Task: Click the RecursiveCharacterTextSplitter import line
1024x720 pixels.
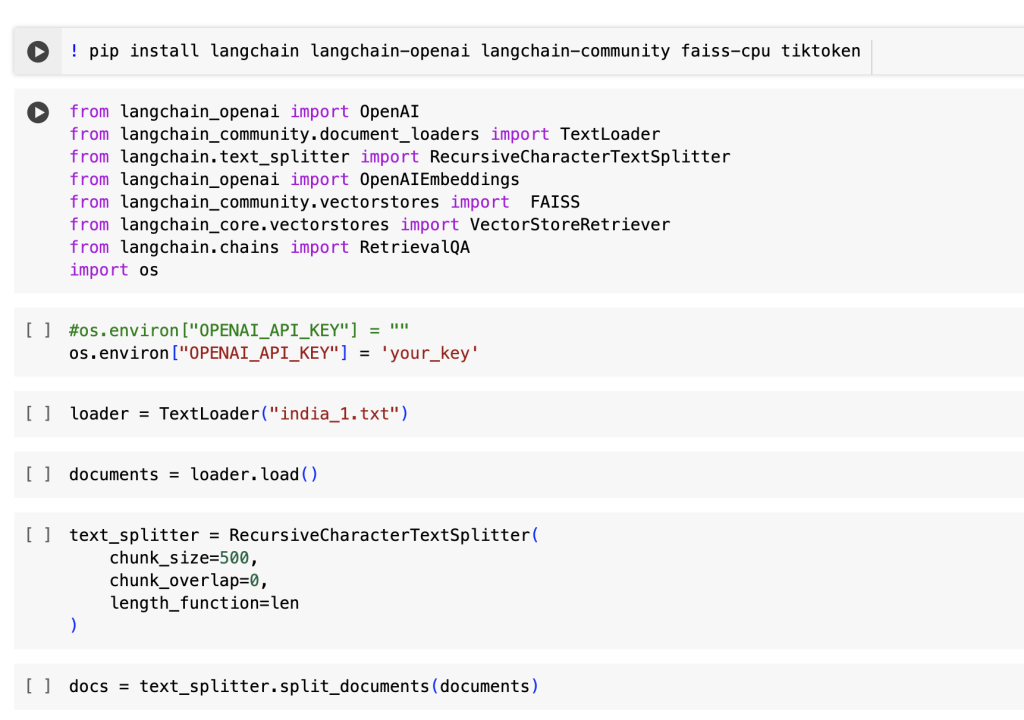Action: (x=399, y=157)
